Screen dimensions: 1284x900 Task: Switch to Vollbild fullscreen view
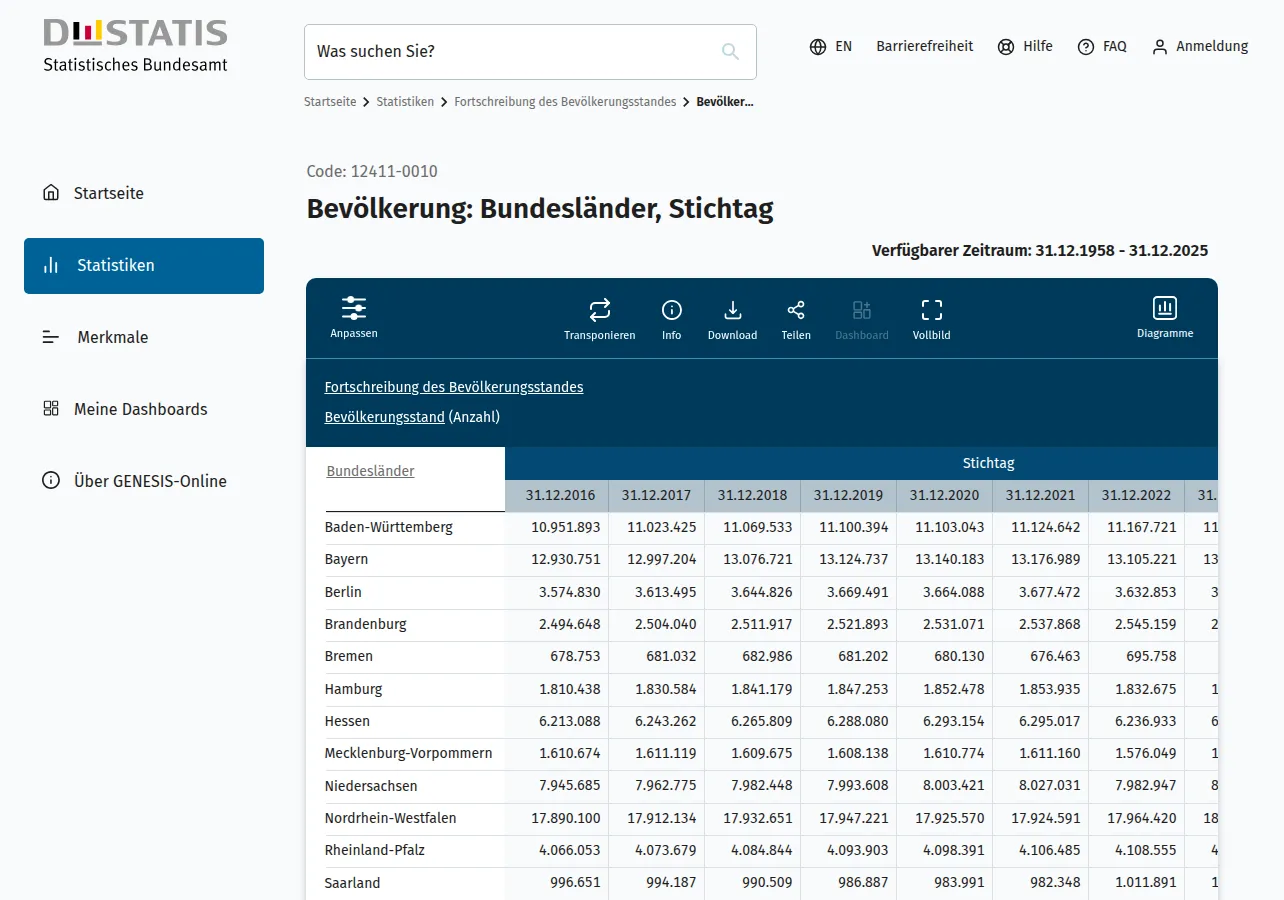[x=932, y=310]
